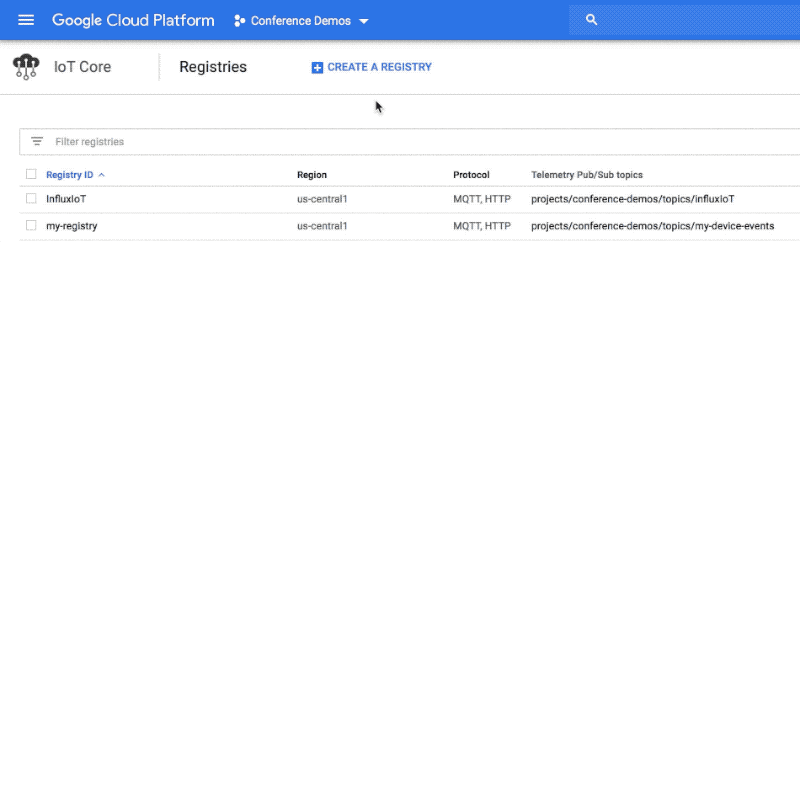
Task: Expand the project picker chevron
Action: click(x=362, y=20)
